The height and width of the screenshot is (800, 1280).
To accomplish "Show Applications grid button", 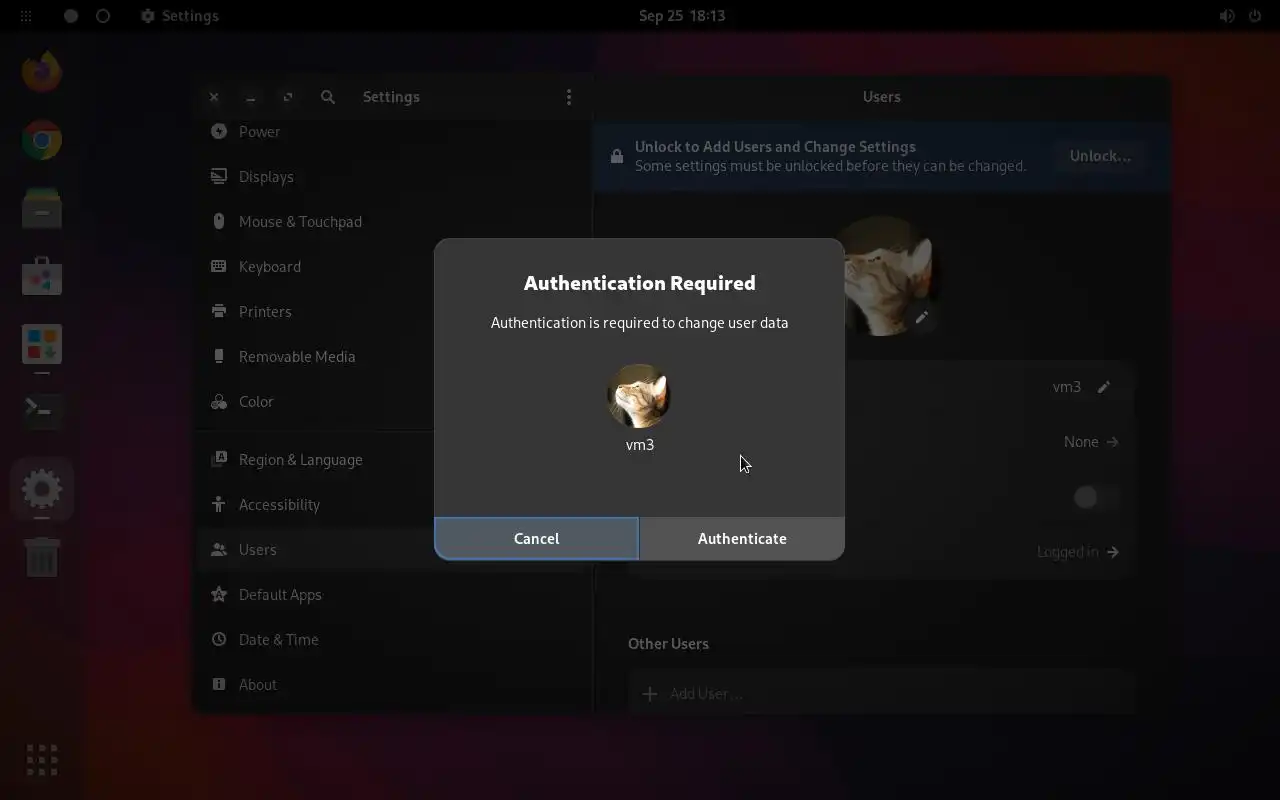I will 42,760.
